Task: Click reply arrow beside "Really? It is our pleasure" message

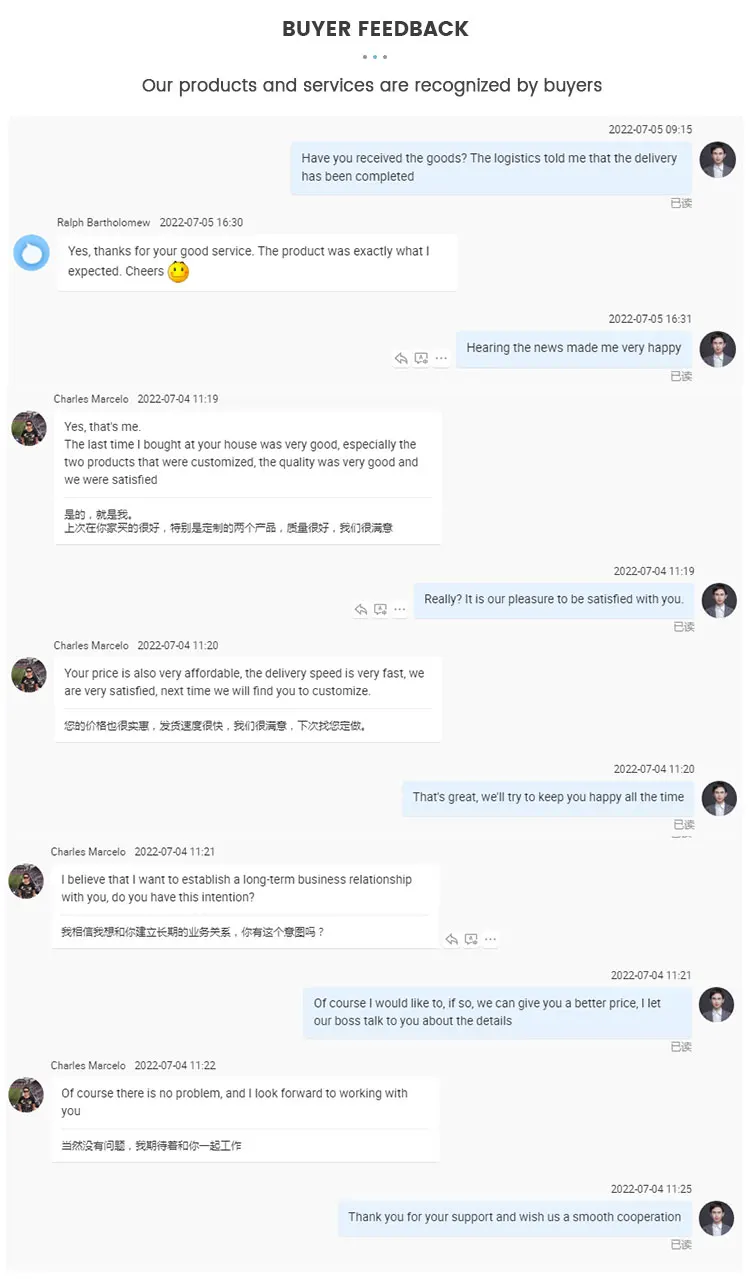Action: click(361, 610)
